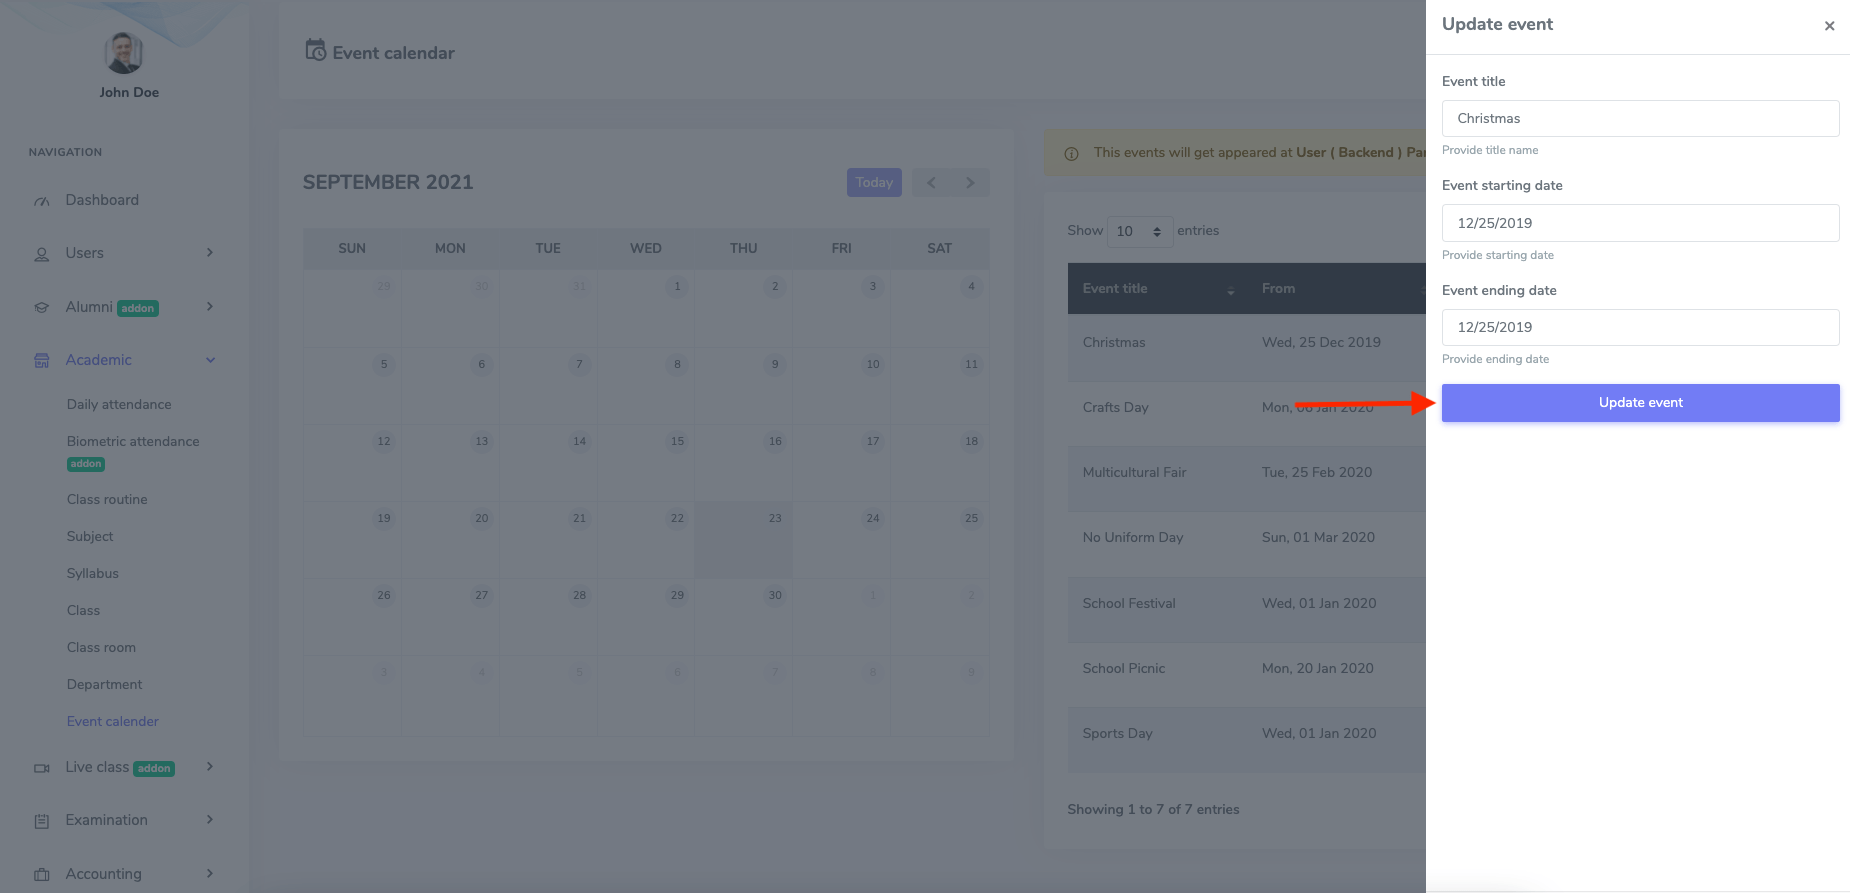This screenshot has height=893, width=1850.
Task: Open the show entries count dropdown
Action: click(1139, 231)
